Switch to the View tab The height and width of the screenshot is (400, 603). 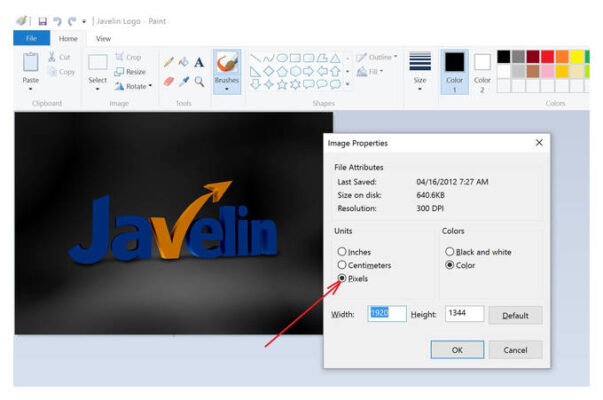[x=103, y=38]
